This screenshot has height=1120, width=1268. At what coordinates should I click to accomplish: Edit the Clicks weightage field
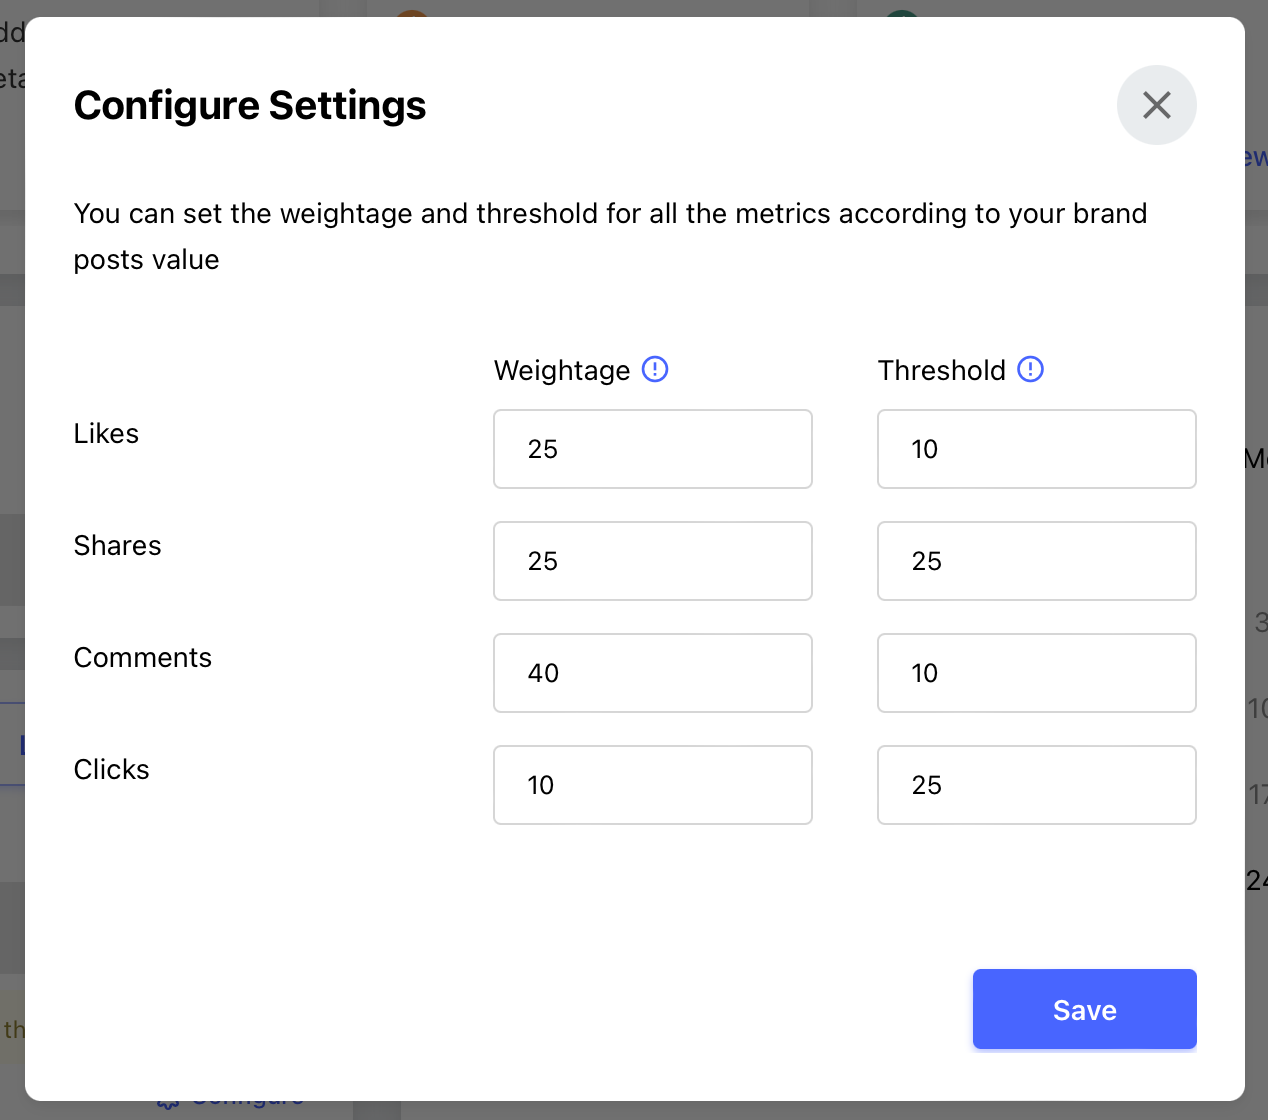pos(653,785)
